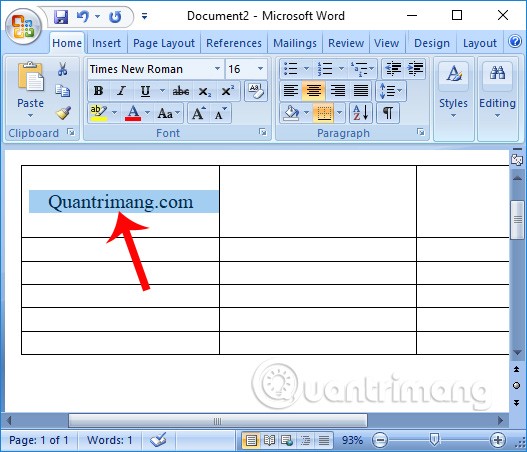Justify paragraph text
This screenshot has width=527, height=452.
tap(361, 91)
